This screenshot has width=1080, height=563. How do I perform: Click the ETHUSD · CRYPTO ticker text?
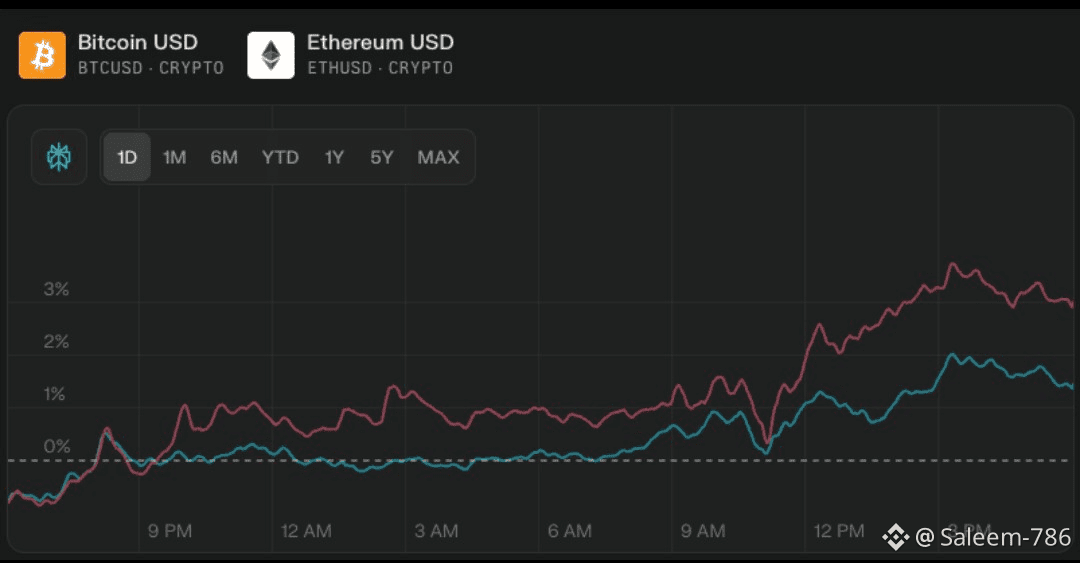point(380,68)
